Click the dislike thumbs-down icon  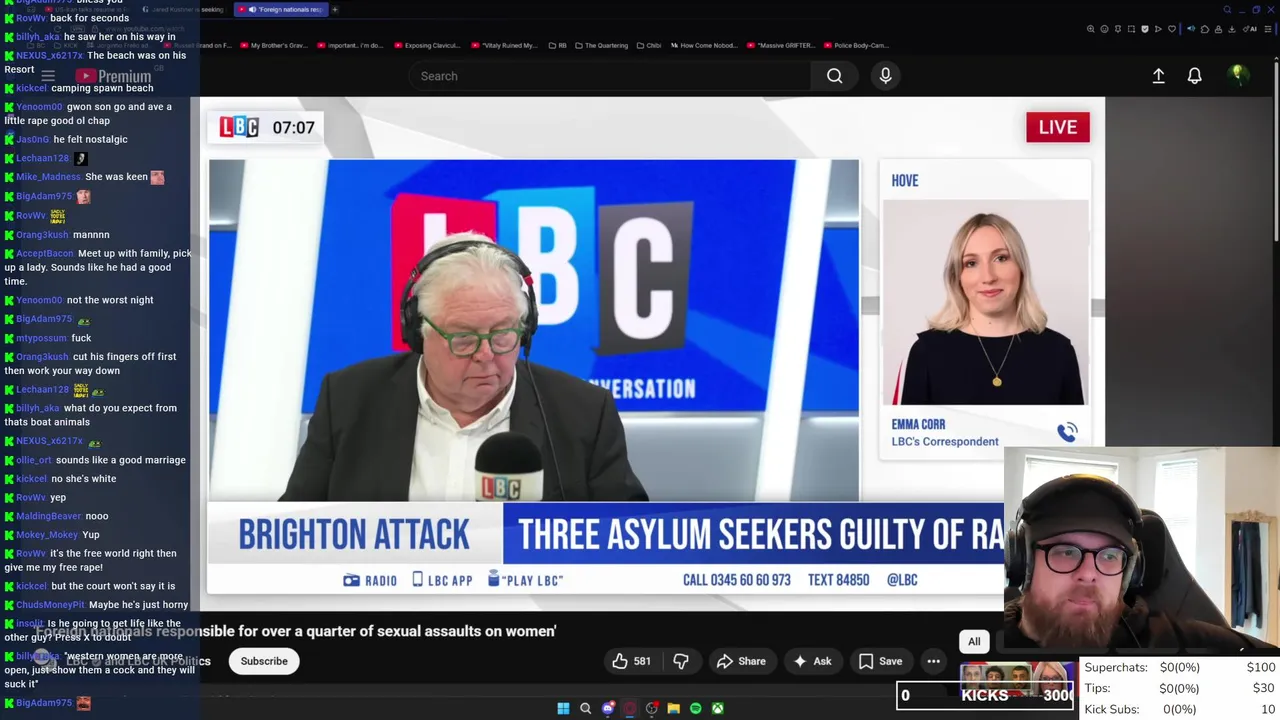(680, 661)
